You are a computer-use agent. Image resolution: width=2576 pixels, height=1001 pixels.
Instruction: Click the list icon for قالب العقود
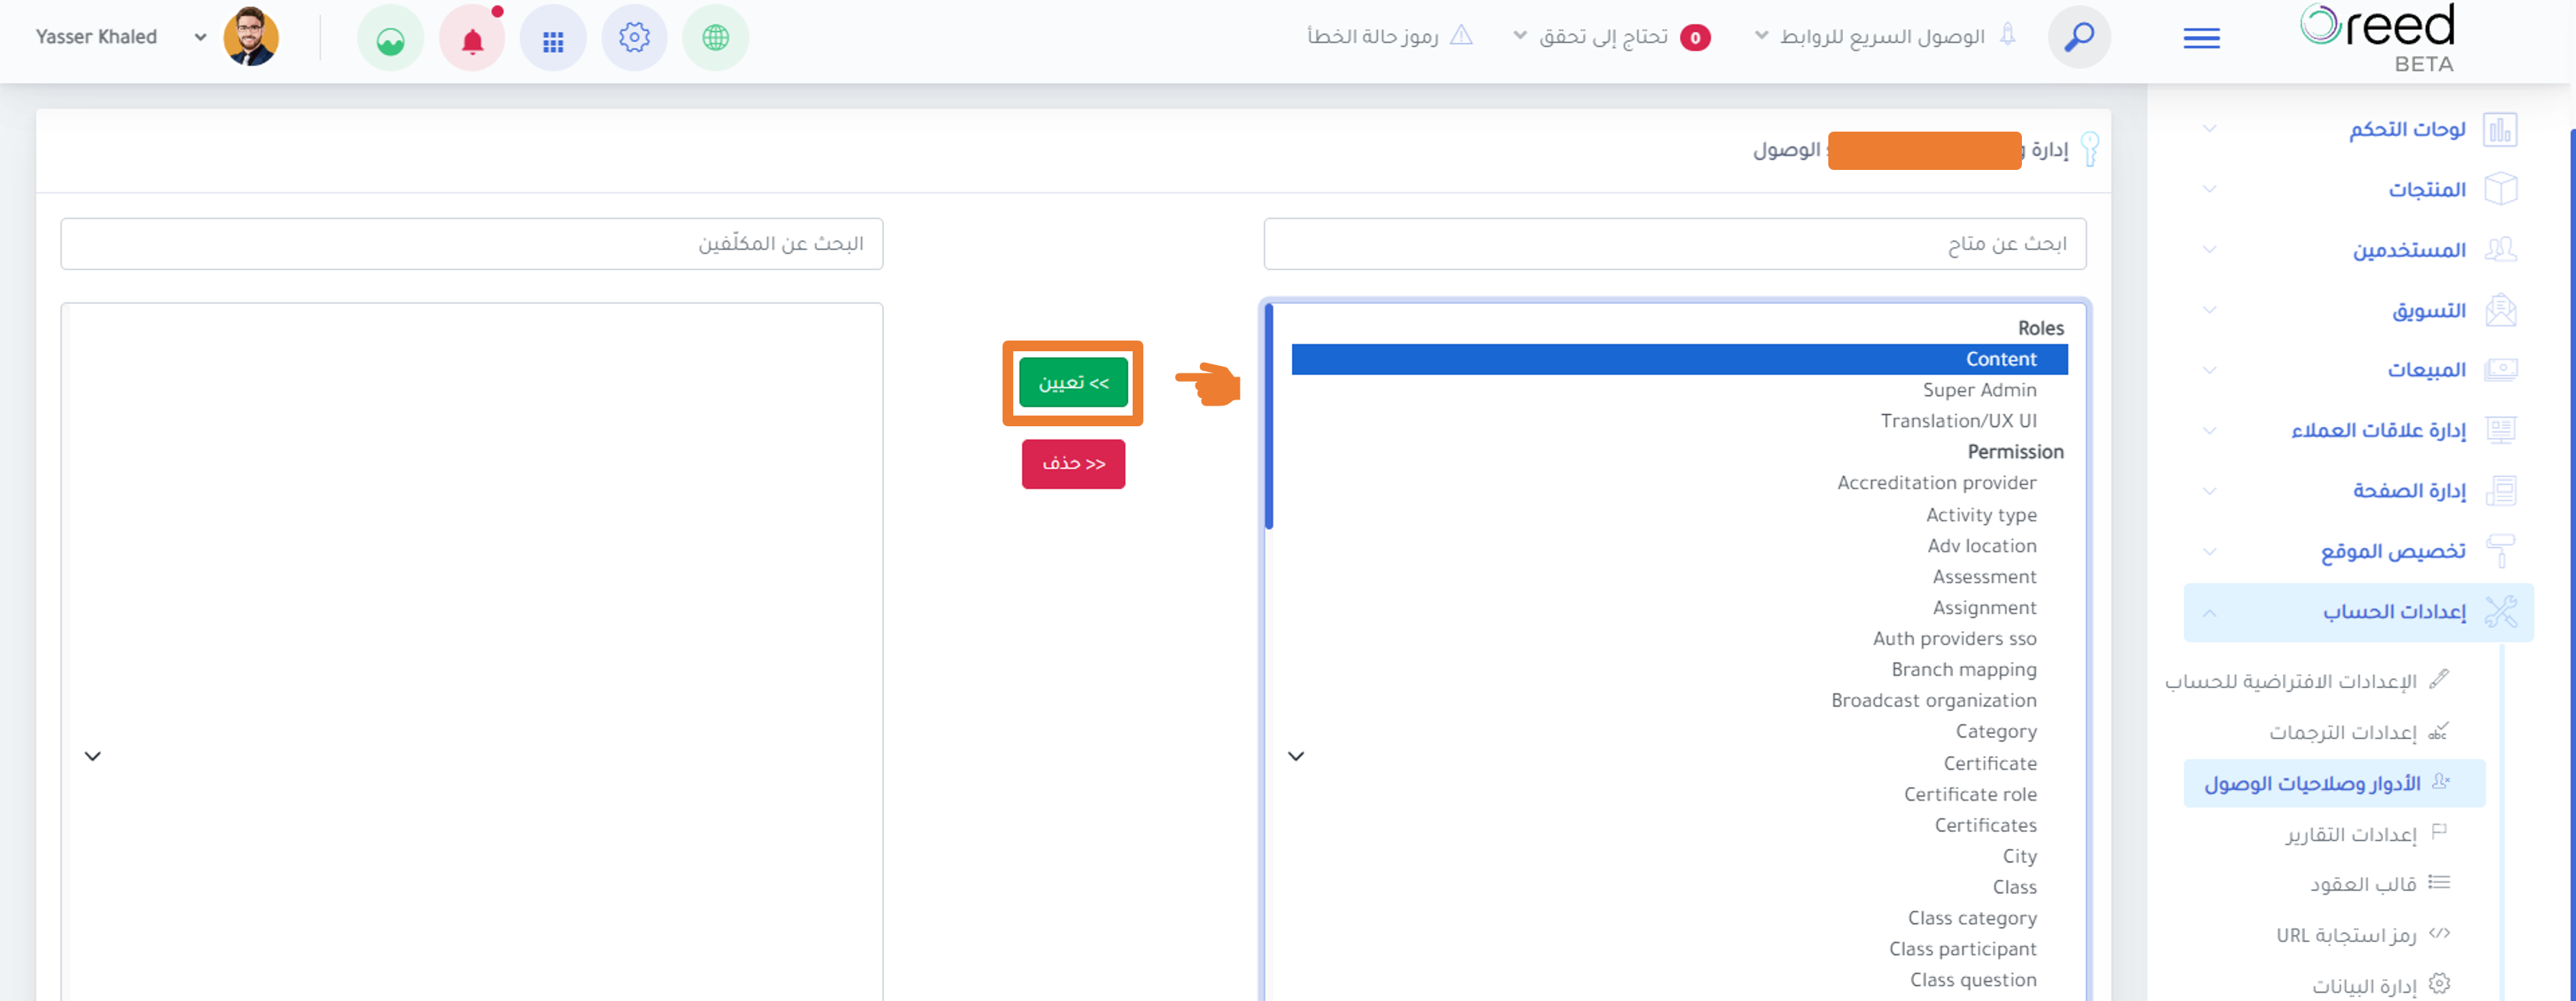(x=2439, y=882)
